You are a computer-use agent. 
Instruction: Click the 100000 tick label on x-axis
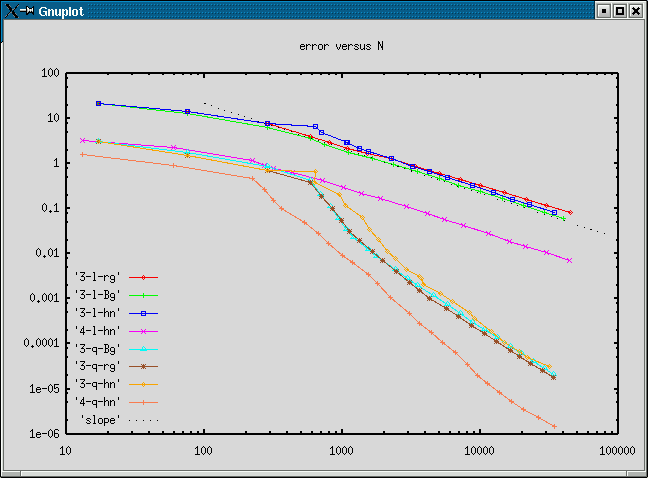(617, 452)
